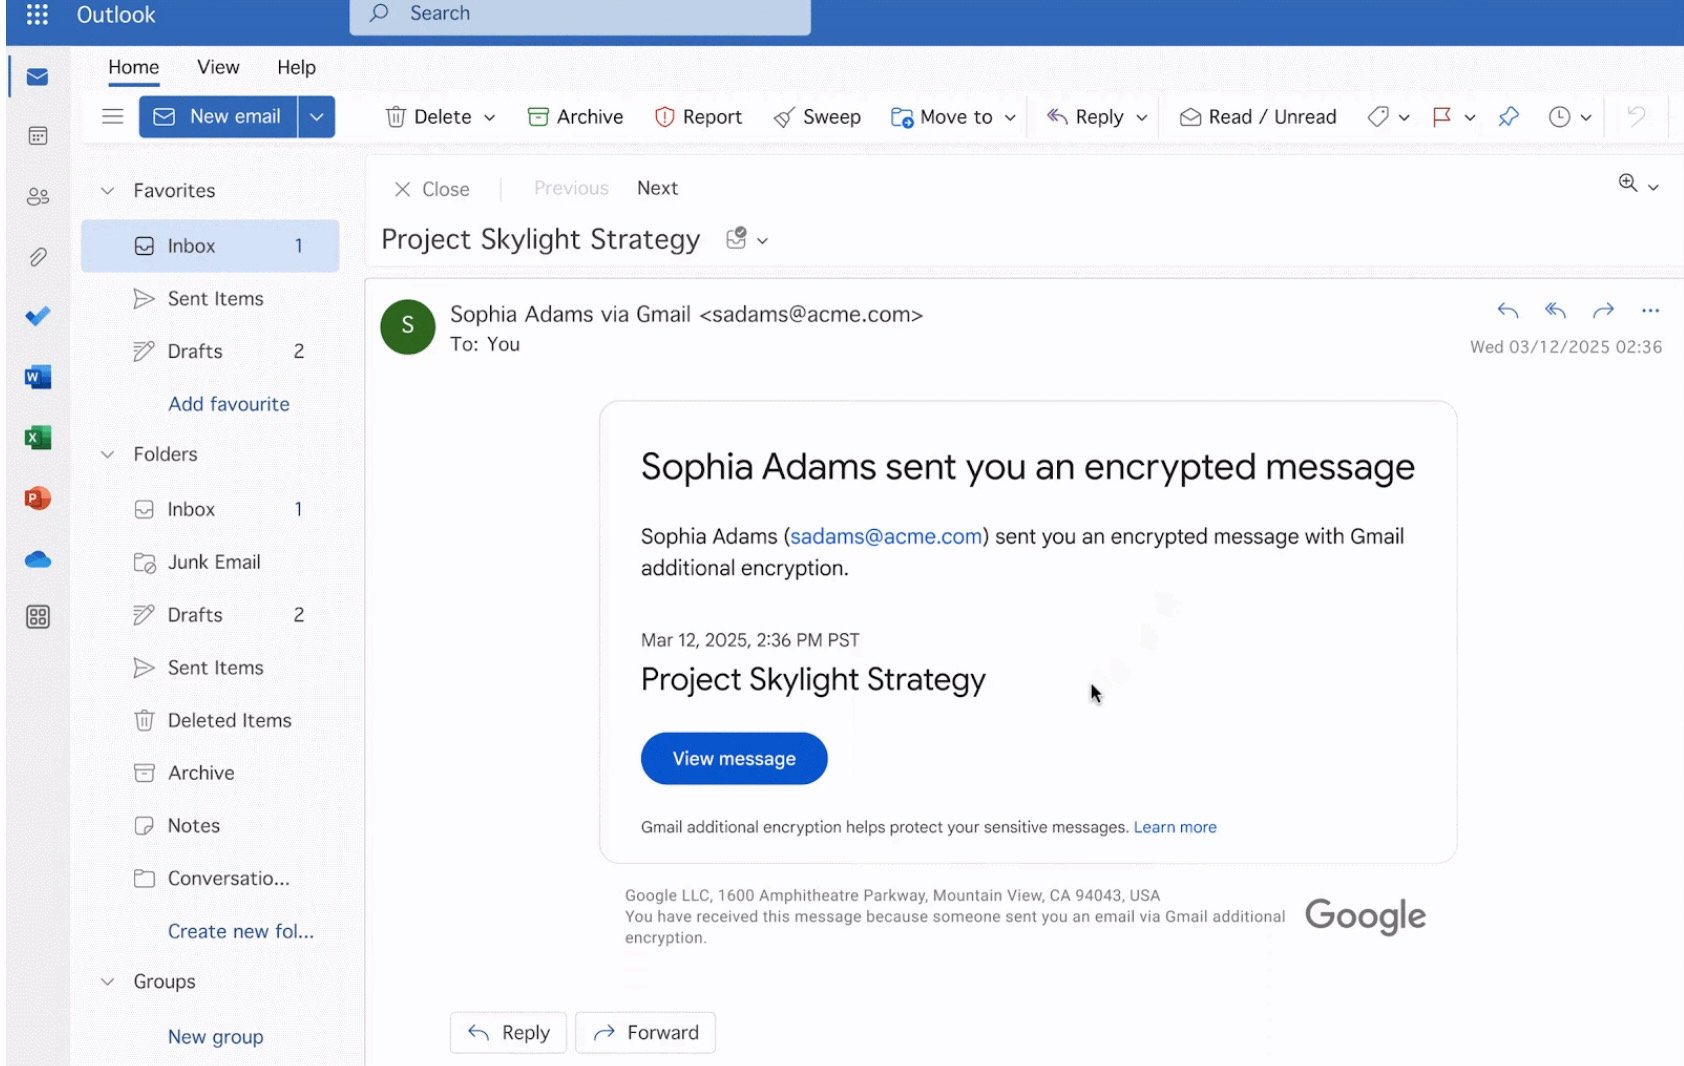Select the Sweep tool in the ribbon
Image resolution: width=1684 pixels, height=1066 pixels.
pyautogui.click(x=816, y=116)
